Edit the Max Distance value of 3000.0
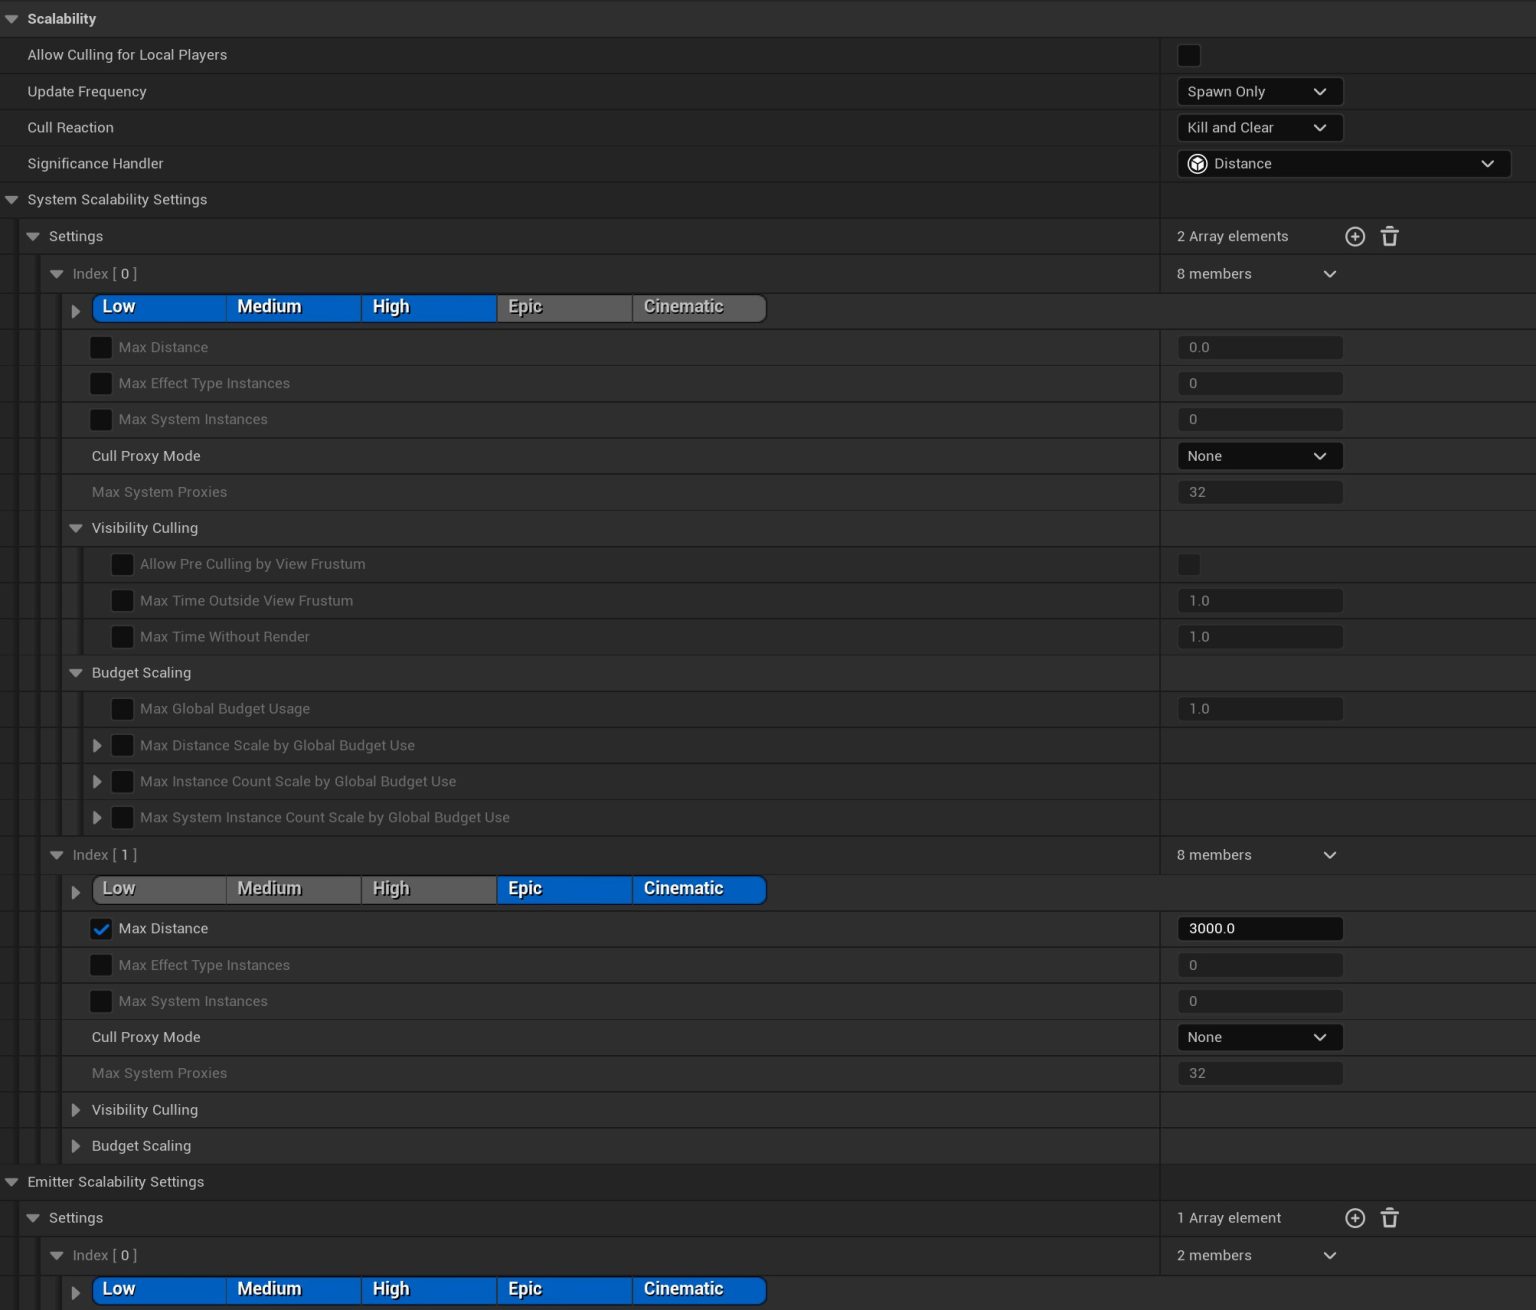Screen dimensions: 1536x1310 [x=1259, y=928]
